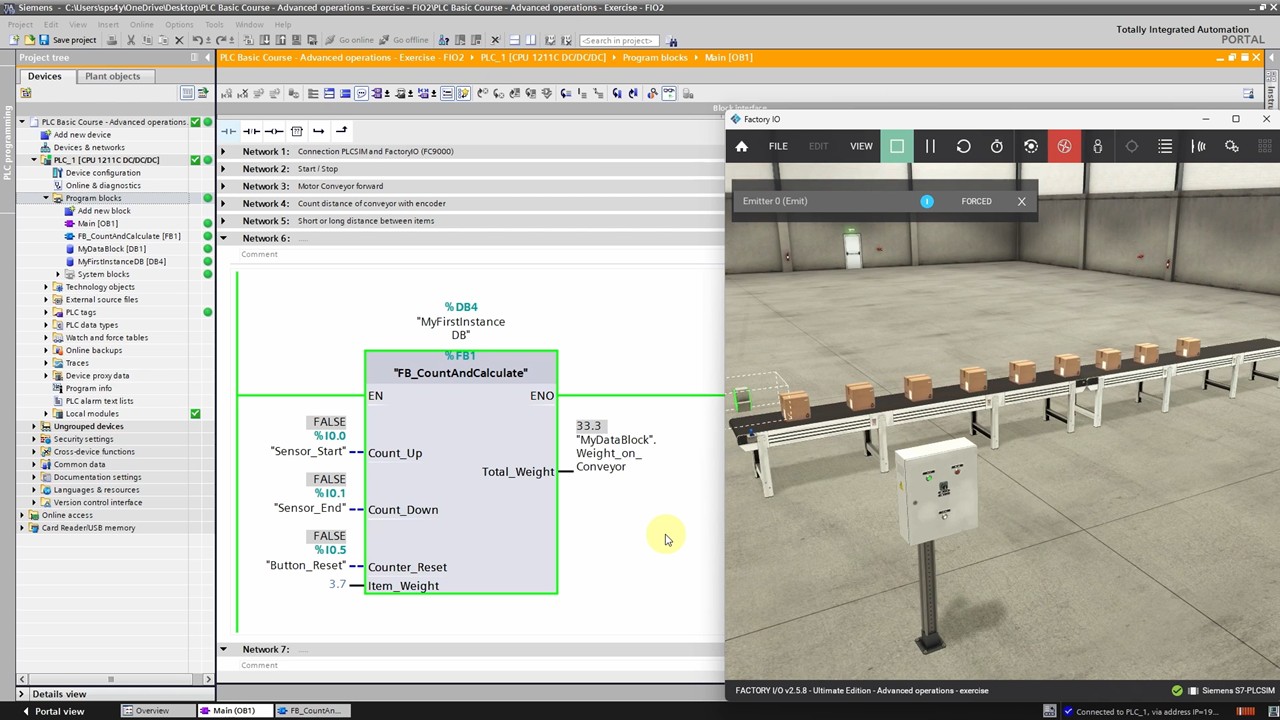Viewport: 1280px width, 720px height.
Task: Click the delete X icon in toolbar
Action: pyautogui.click(x=179, y=40)
